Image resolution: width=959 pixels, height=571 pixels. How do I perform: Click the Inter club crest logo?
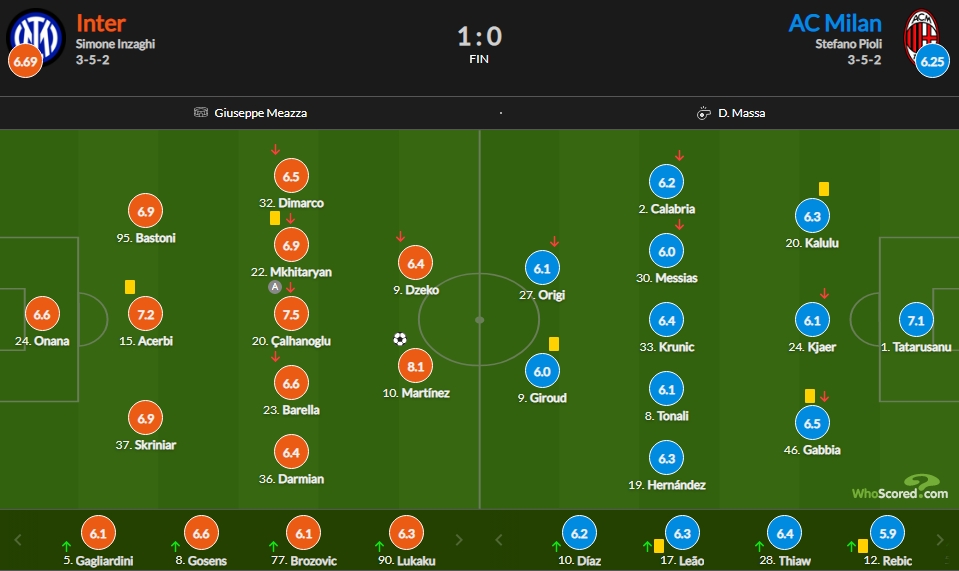[36, 36]
